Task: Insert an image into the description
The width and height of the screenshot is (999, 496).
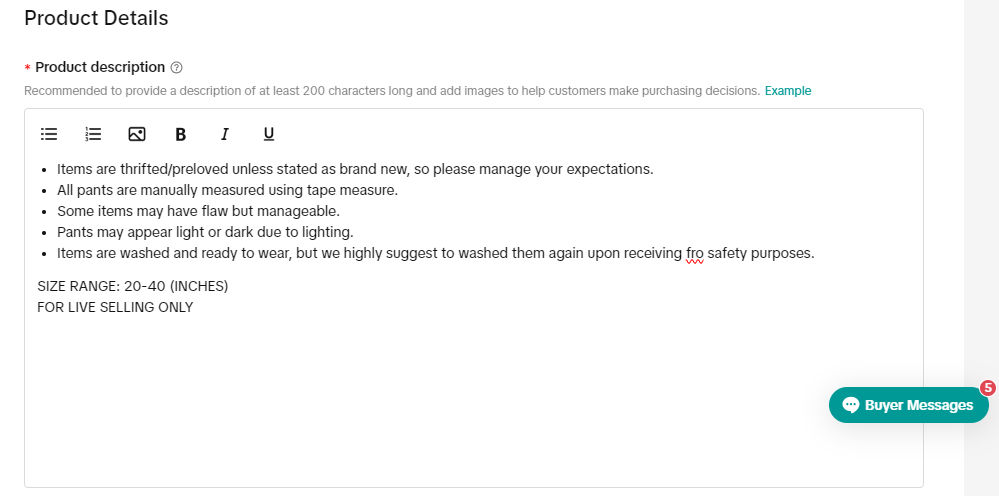Action: 137,134
